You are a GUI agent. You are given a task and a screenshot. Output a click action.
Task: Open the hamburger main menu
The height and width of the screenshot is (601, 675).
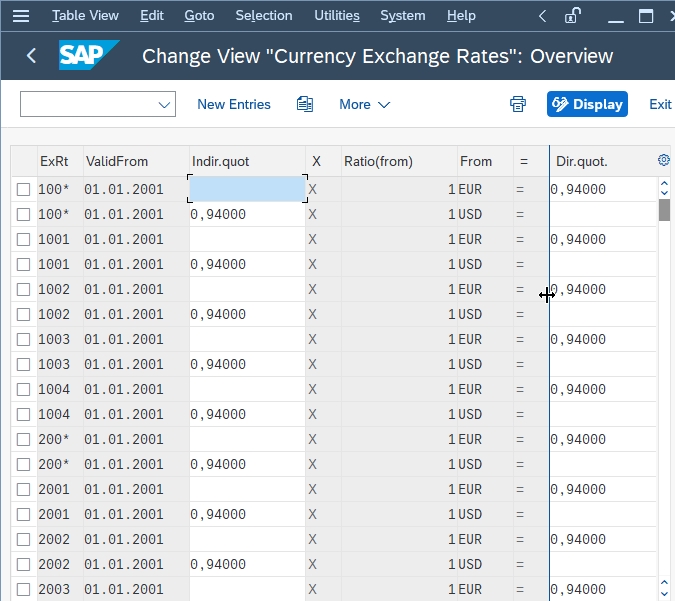[21, 16]
